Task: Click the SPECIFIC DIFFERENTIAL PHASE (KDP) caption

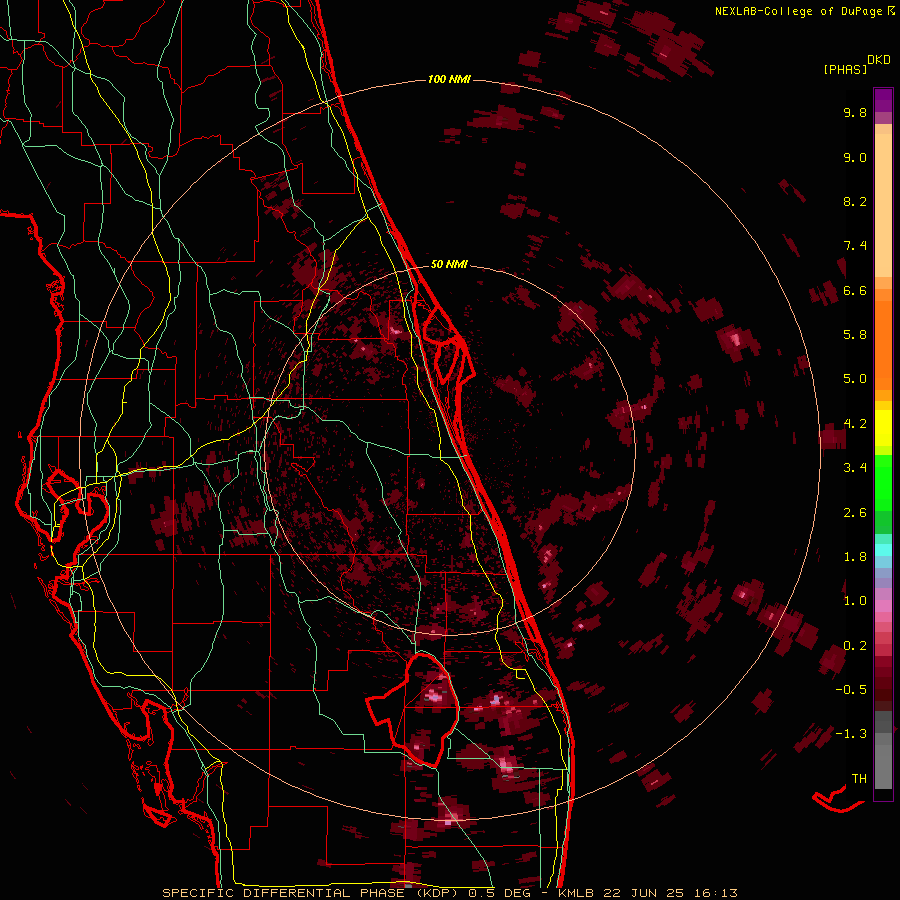Action: (312, 893)
